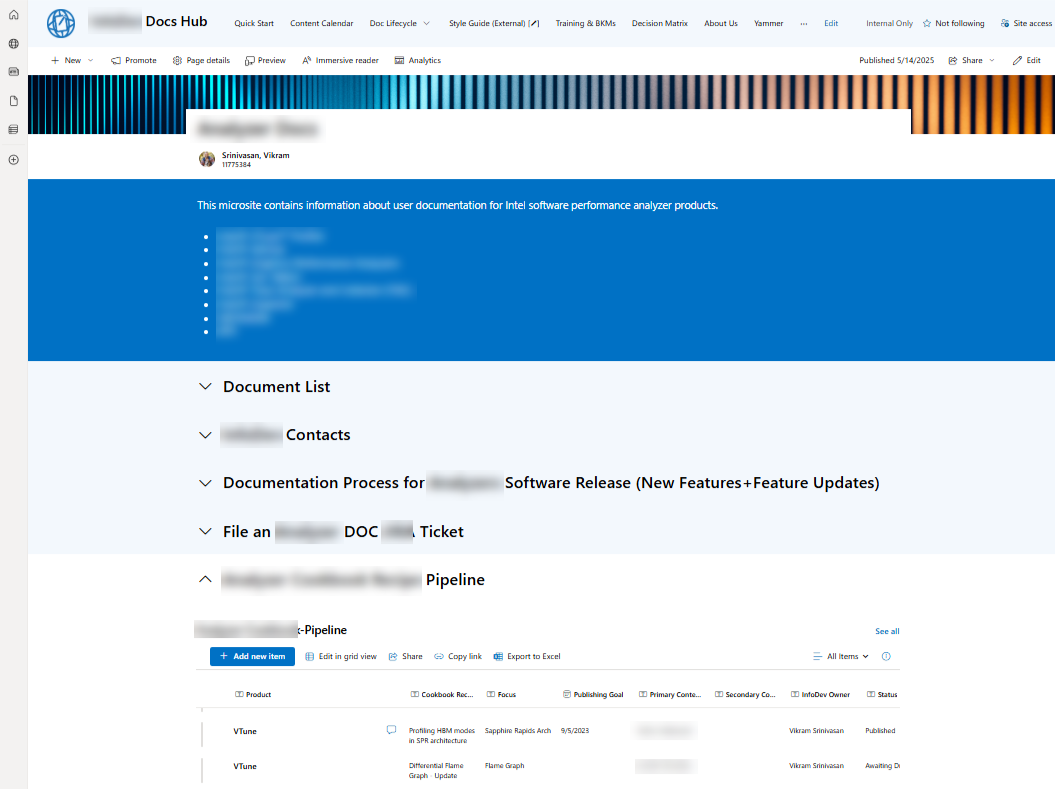
Task: Sort by the Cookbook Rec... column header
Action: (x=442, y=695)
